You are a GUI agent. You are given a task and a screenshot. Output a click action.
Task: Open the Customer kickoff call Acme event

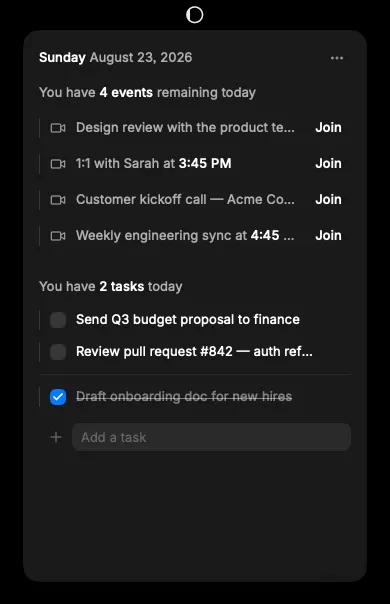185,200
